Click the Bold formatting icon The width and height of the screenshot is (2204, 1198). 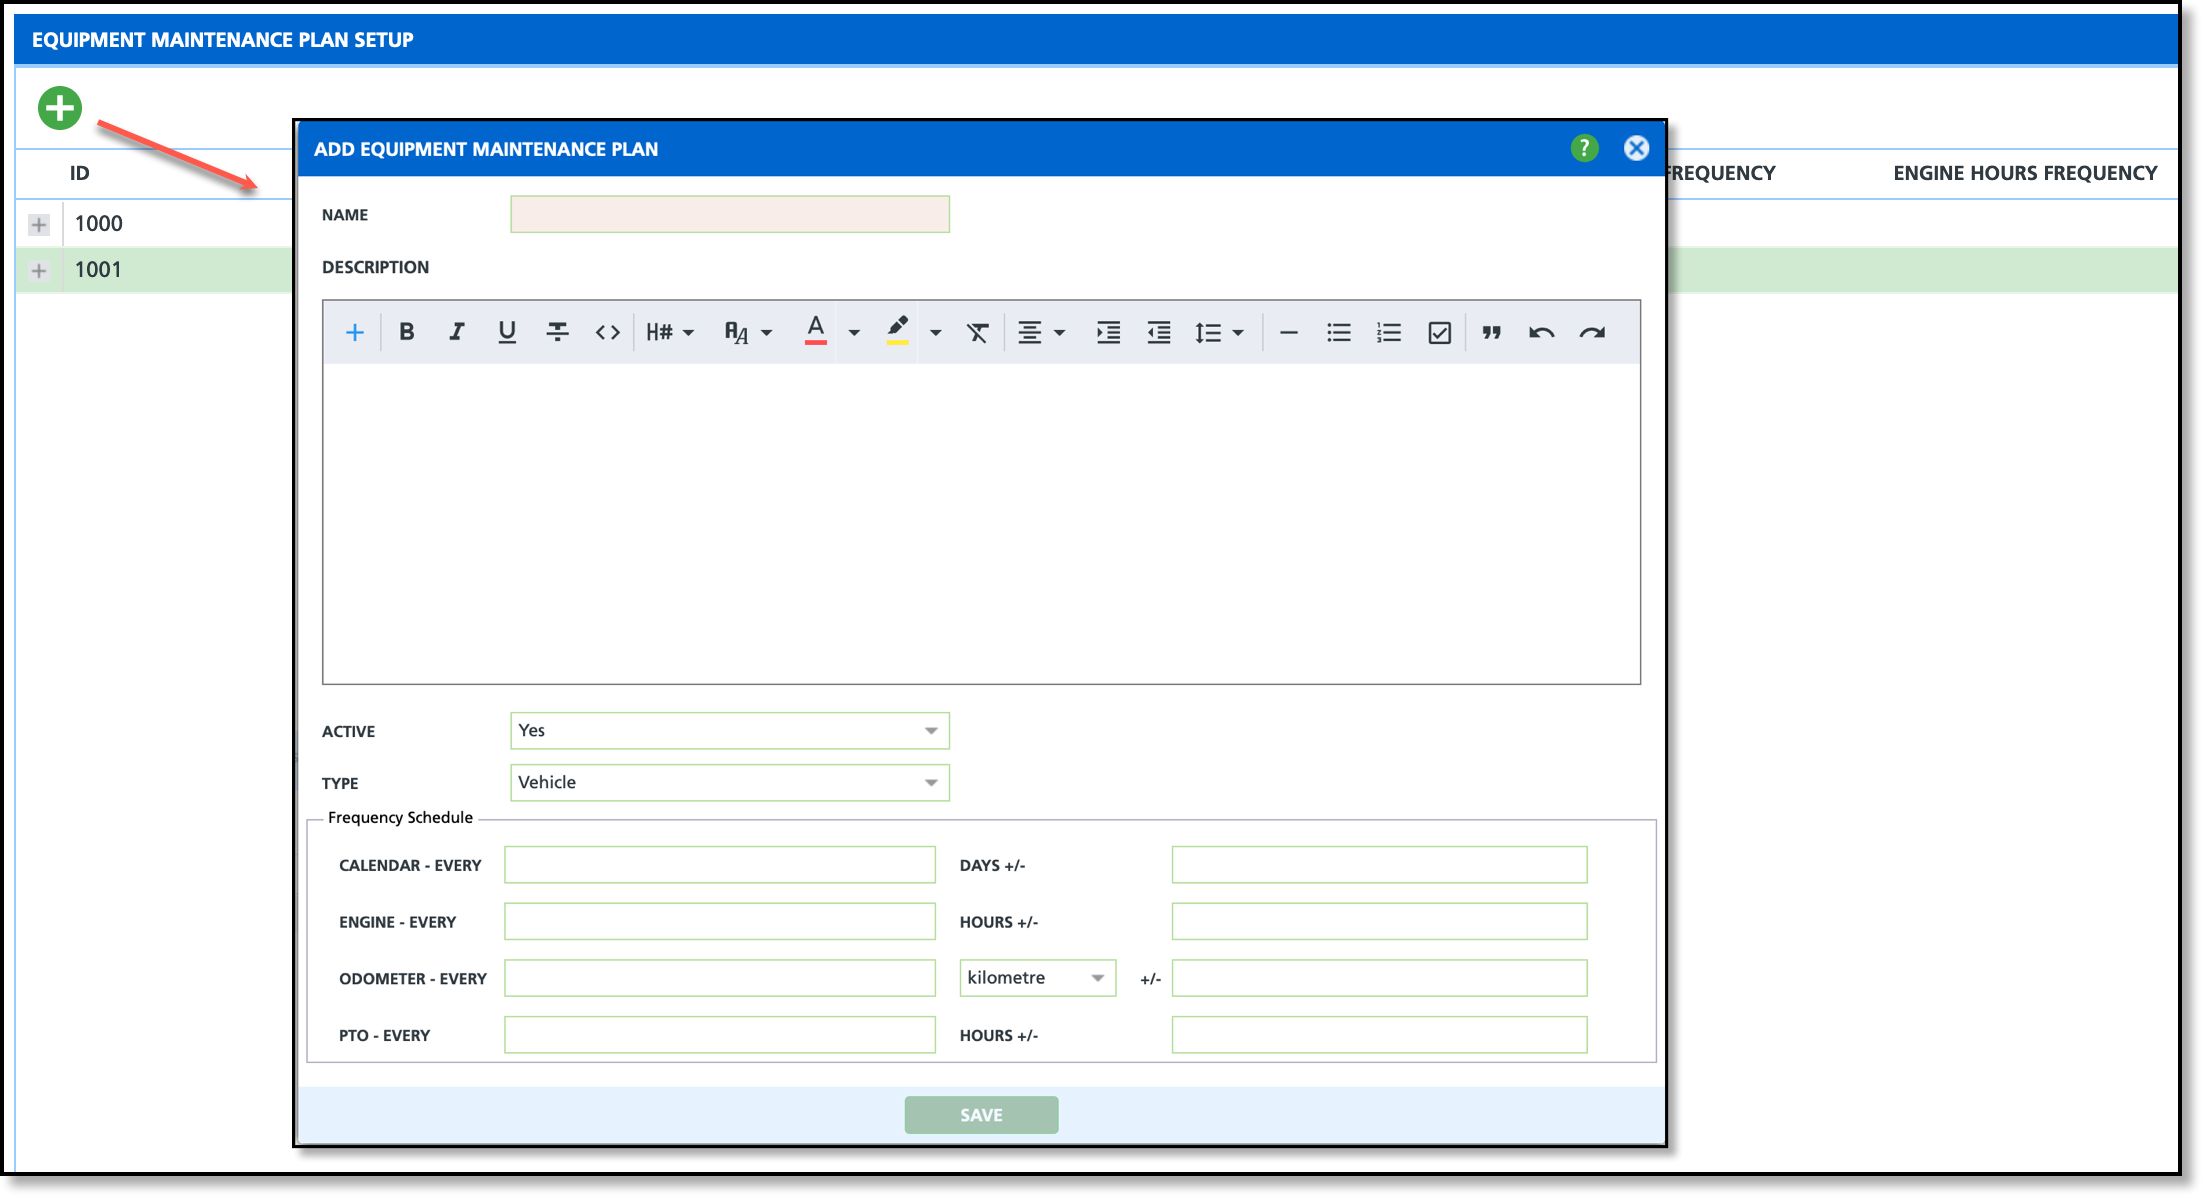[x=406, y=332]
